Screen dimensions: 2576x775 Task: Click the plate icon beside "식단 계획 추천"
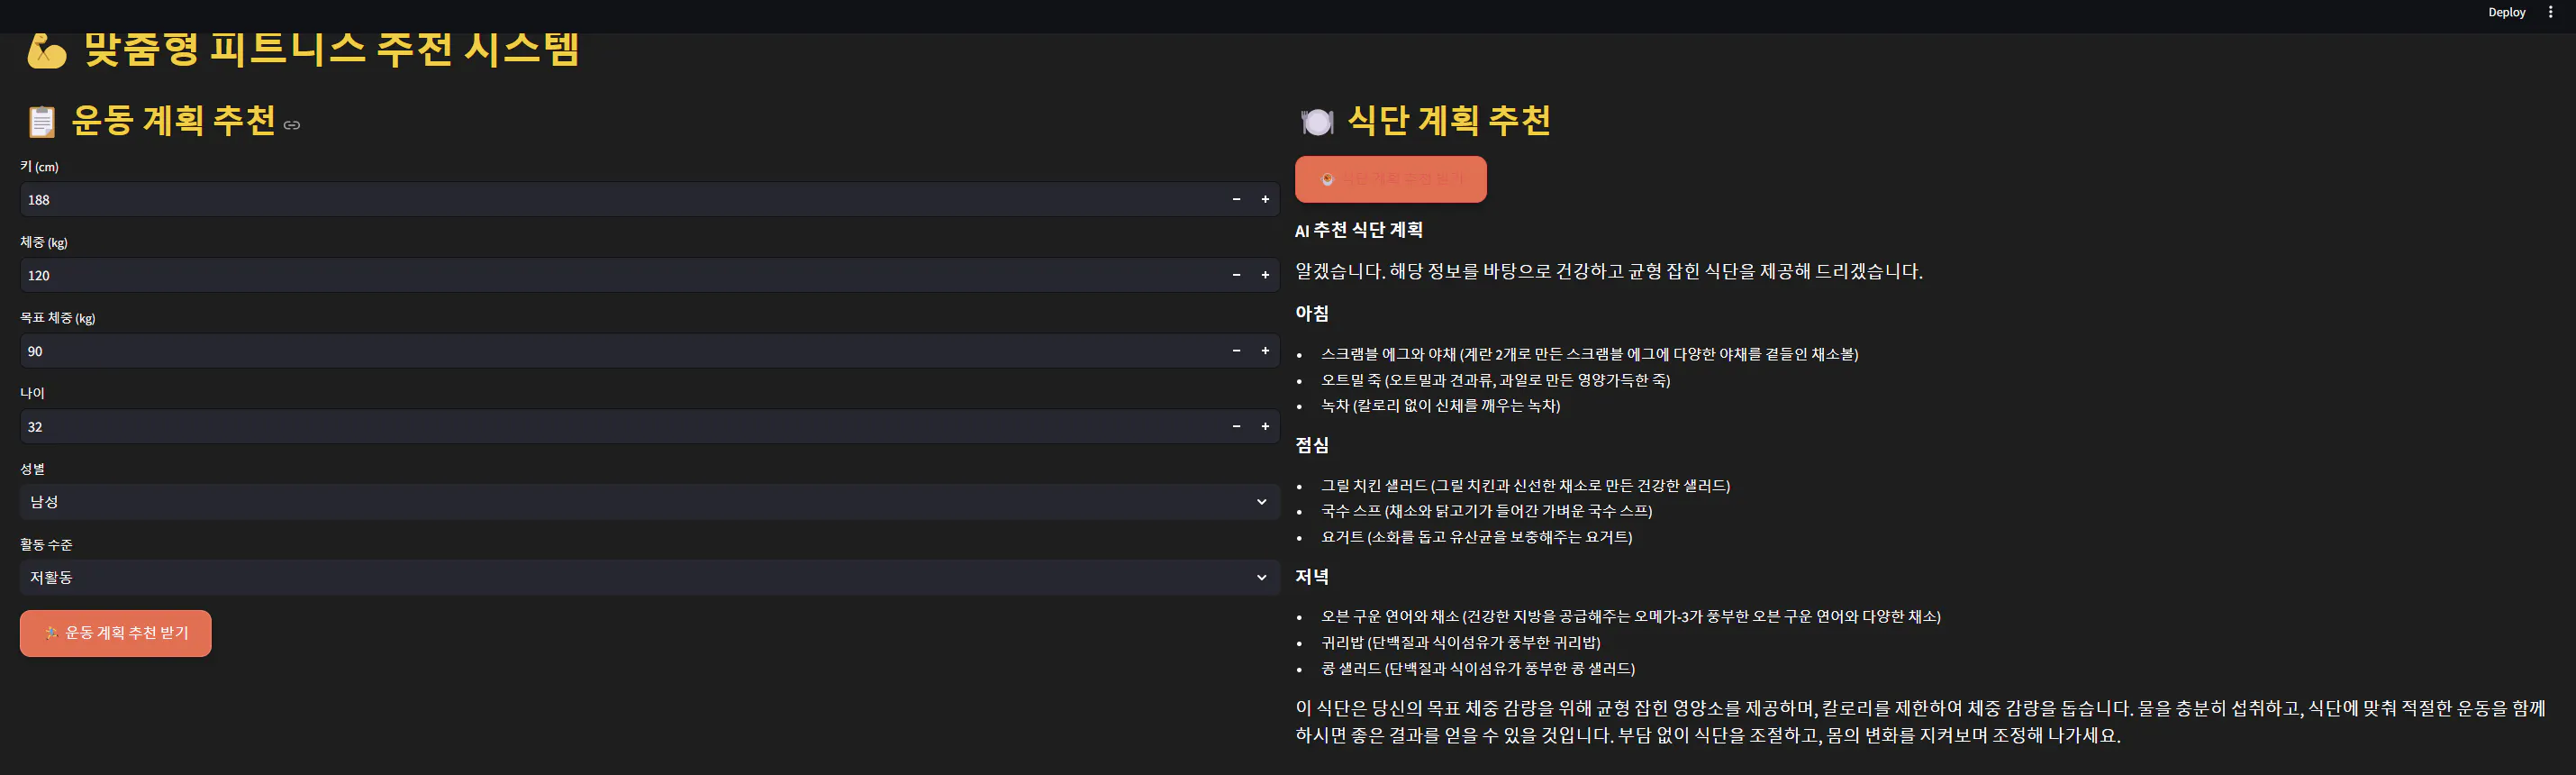click(1317, 121)
